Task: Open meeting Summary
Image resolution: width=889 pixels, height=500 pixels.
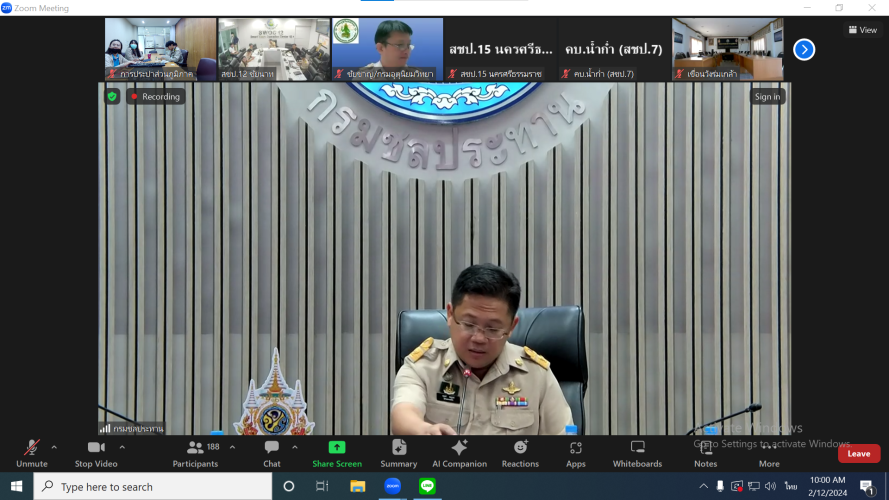Action: coord(398,453)
